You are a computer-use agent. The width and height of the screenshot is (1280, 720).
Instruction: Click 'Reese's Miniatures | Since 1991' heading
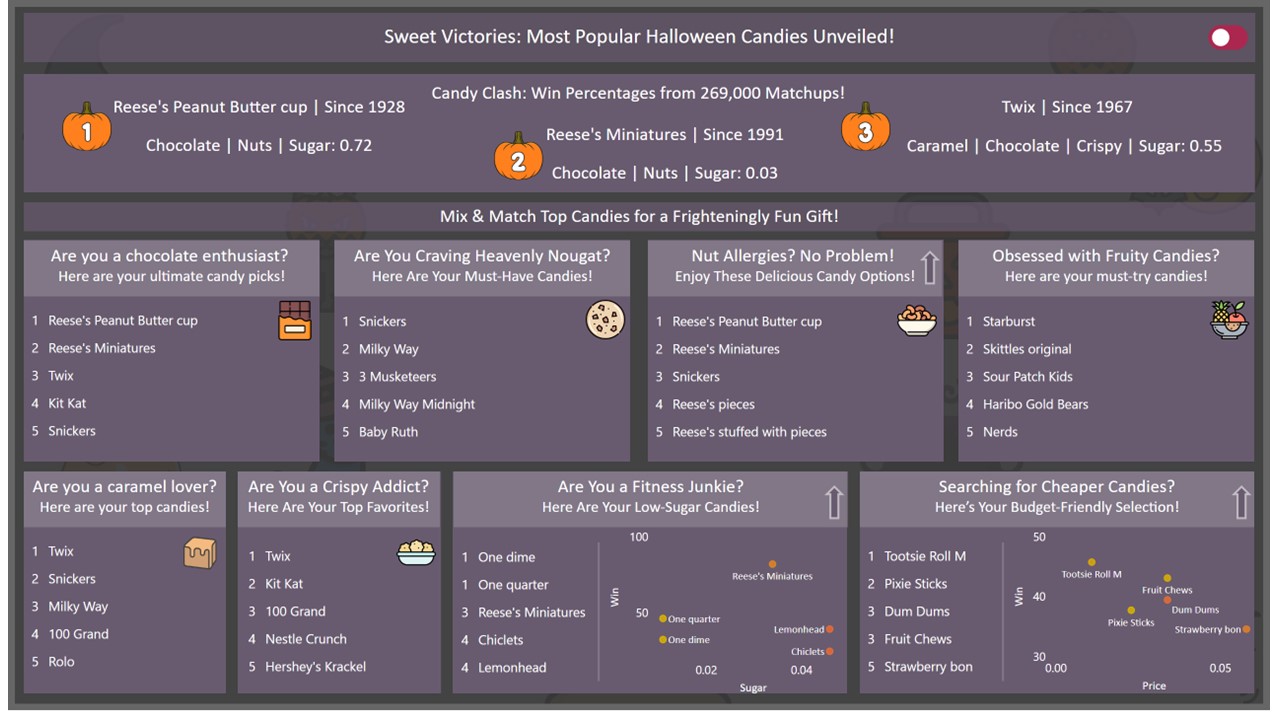tap(665, 135)
